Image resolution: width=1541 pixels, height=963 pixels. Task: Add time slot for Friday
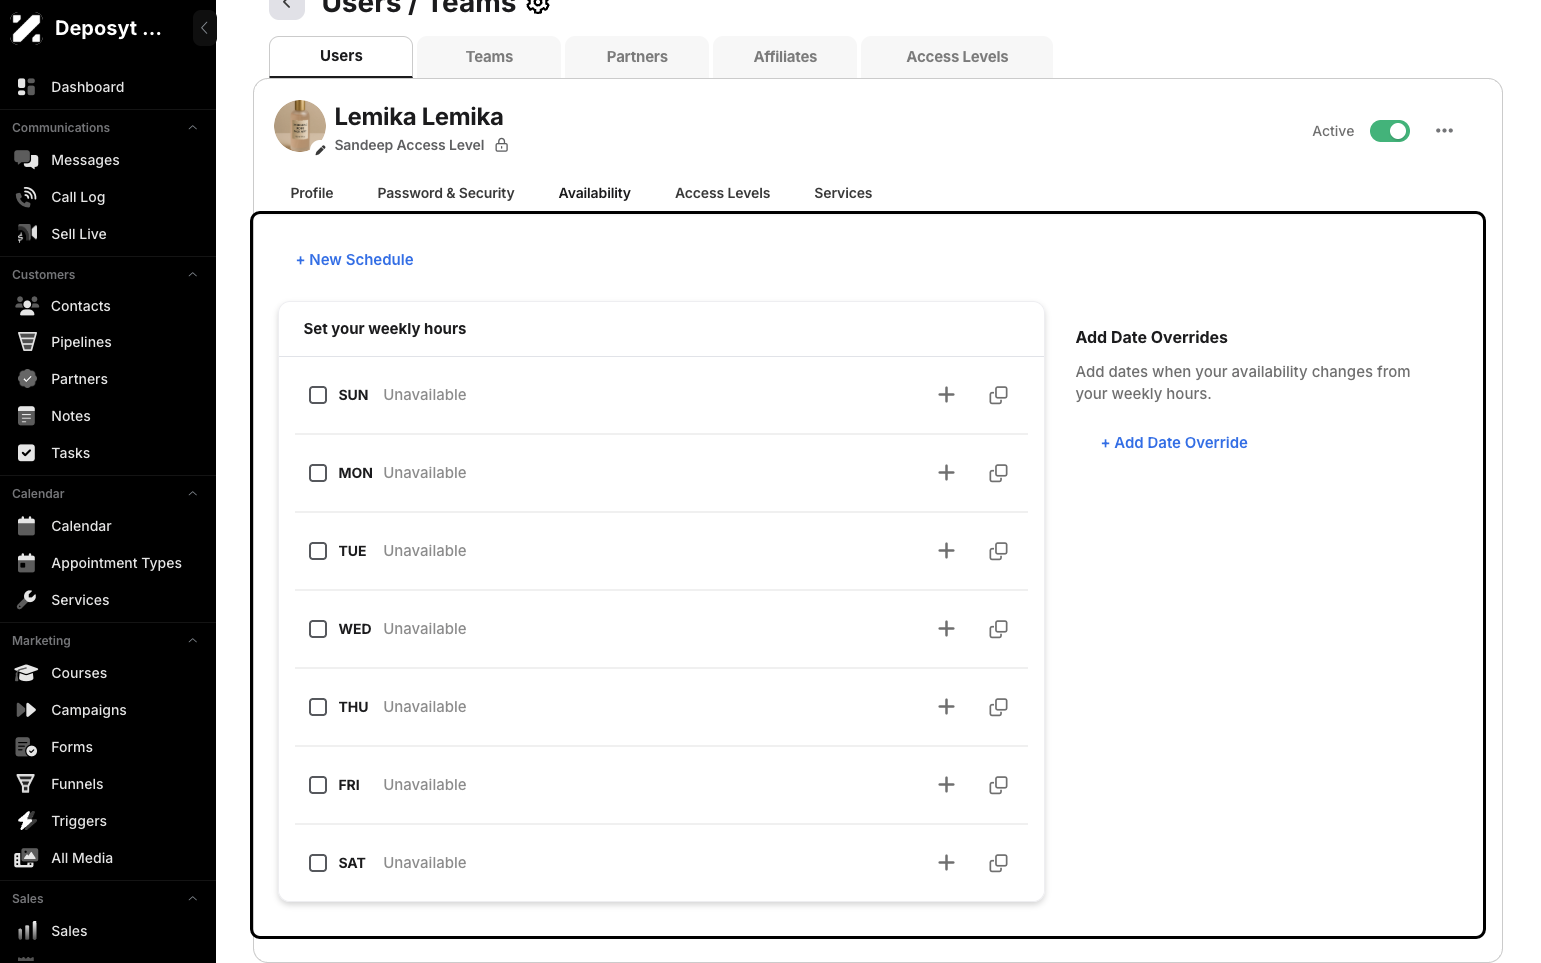point(946,785)
